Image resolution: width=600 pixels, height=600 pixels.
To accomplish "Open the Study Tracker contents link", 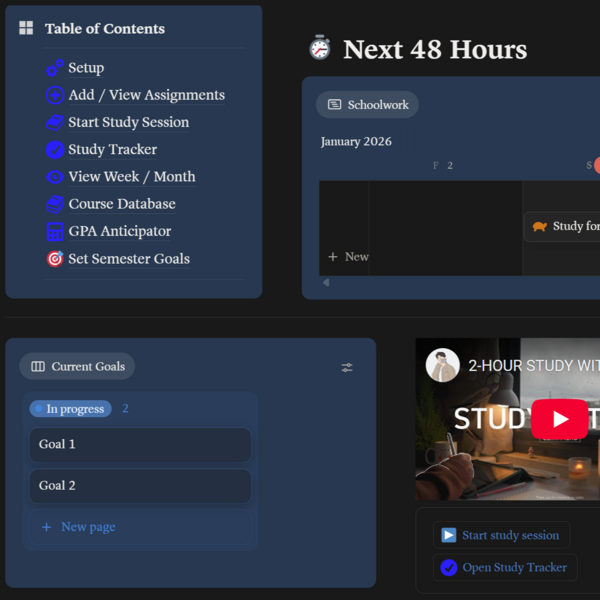I will click(112, 150).
